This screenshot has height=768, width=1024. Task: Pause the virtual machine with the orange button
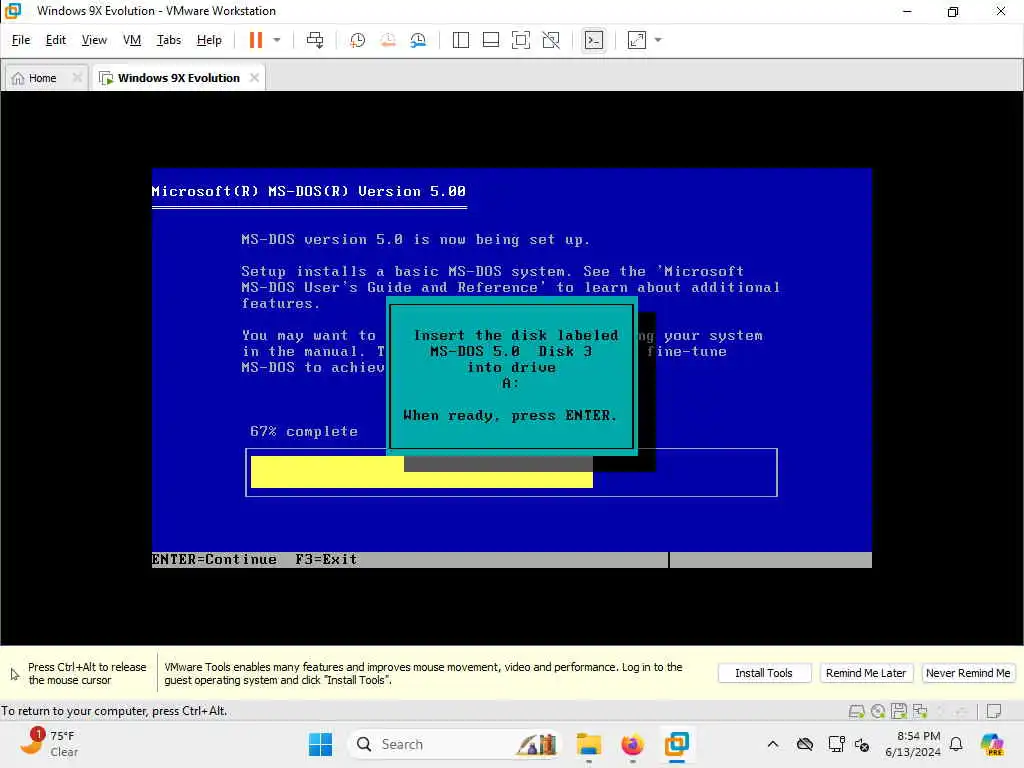[x=255, y=40]
